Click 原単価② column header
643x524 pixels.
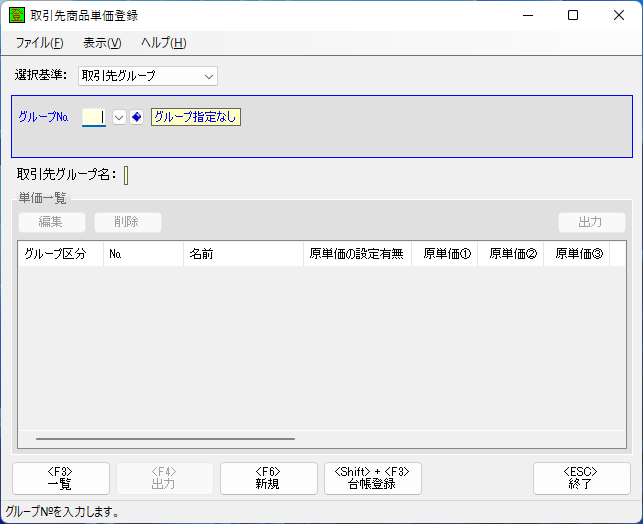tap(511, 254)
